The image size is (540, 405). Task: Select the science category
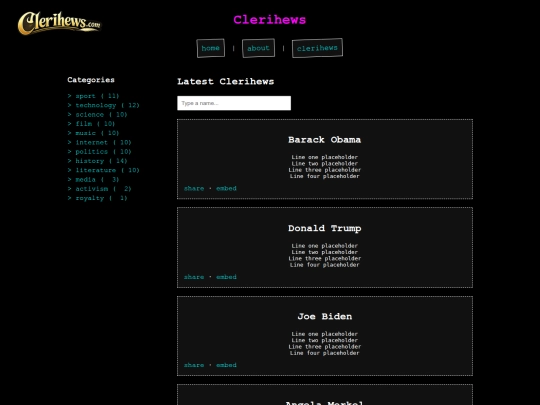tap(97, 115)
